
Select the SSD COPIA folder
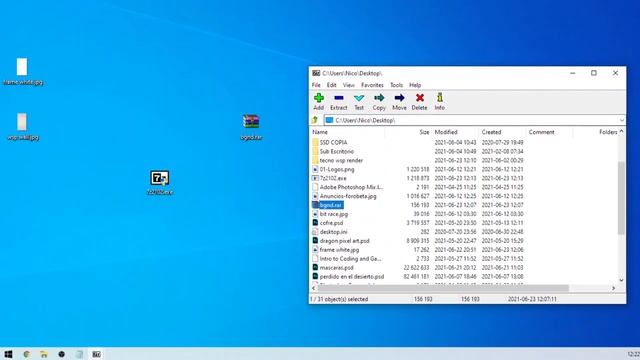[333, 142]
